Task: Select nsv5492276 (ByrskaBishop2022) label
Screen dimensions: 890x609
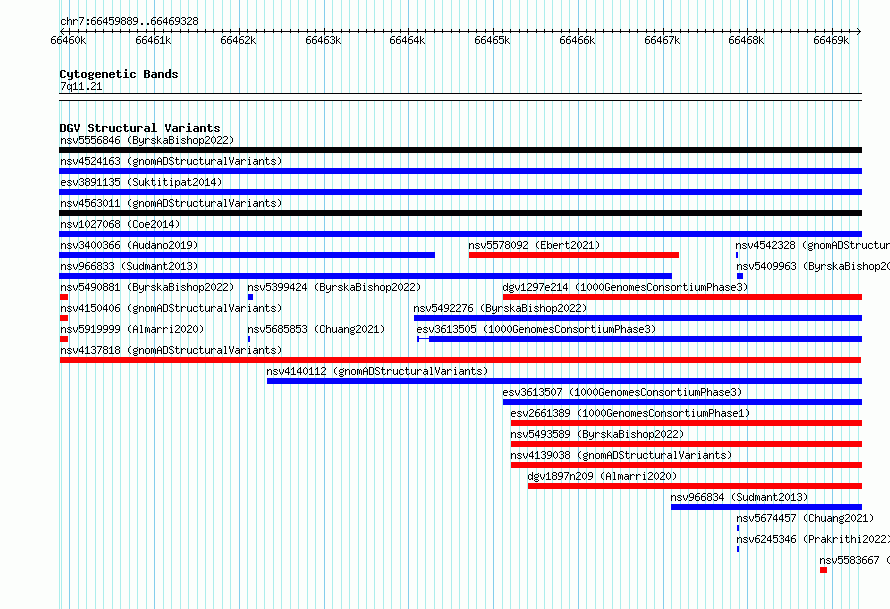Action: tap(500, 308)
